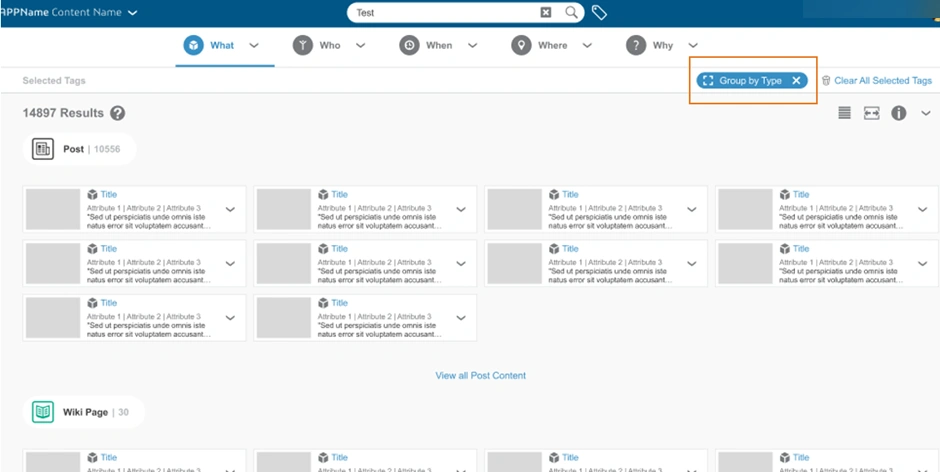
Task: Open the APPName Content Name dropdown
Action: (x=132, y=13)
